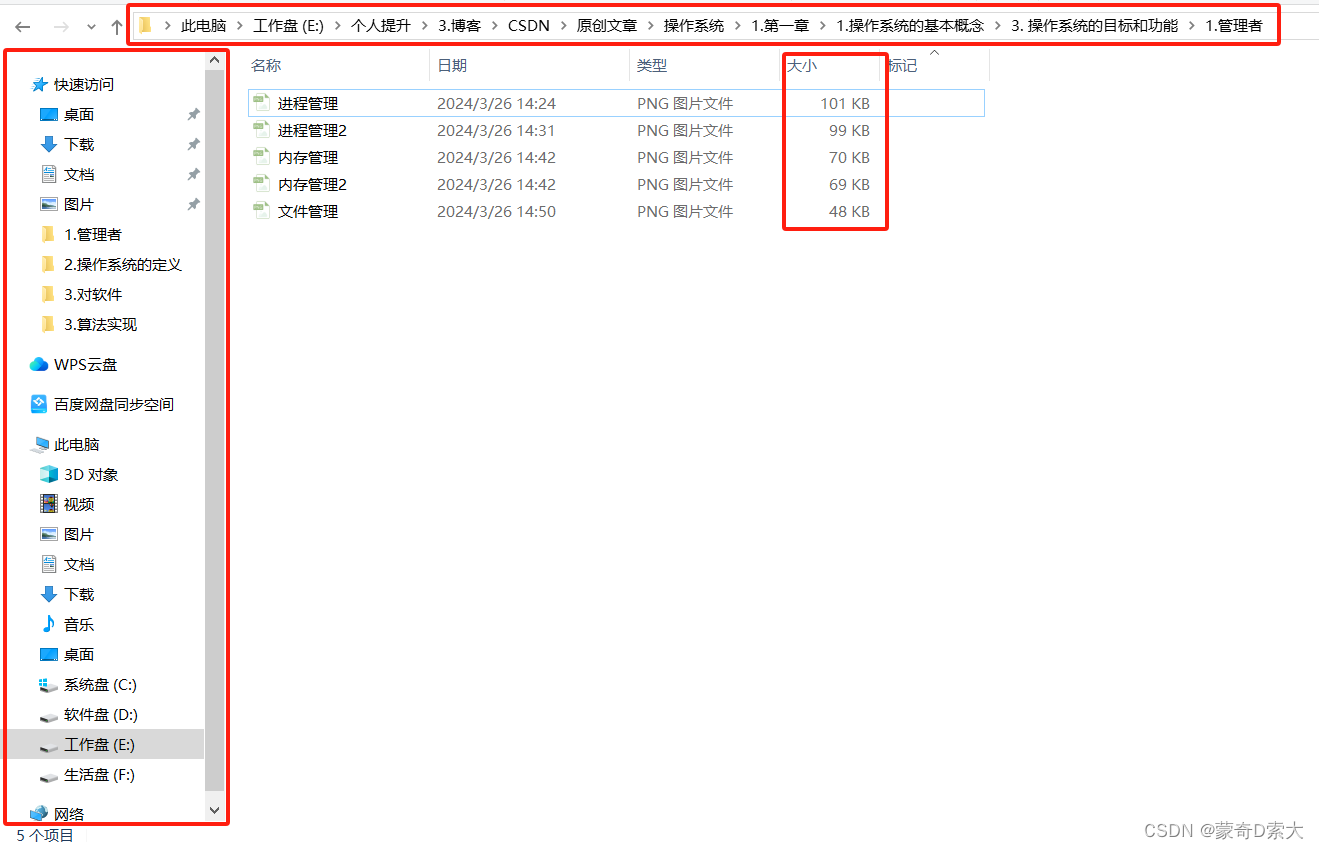This screenshot has width=1319, height=849.
Task: Click CSDN breadcrumb segment
Action: coord(529,26)
